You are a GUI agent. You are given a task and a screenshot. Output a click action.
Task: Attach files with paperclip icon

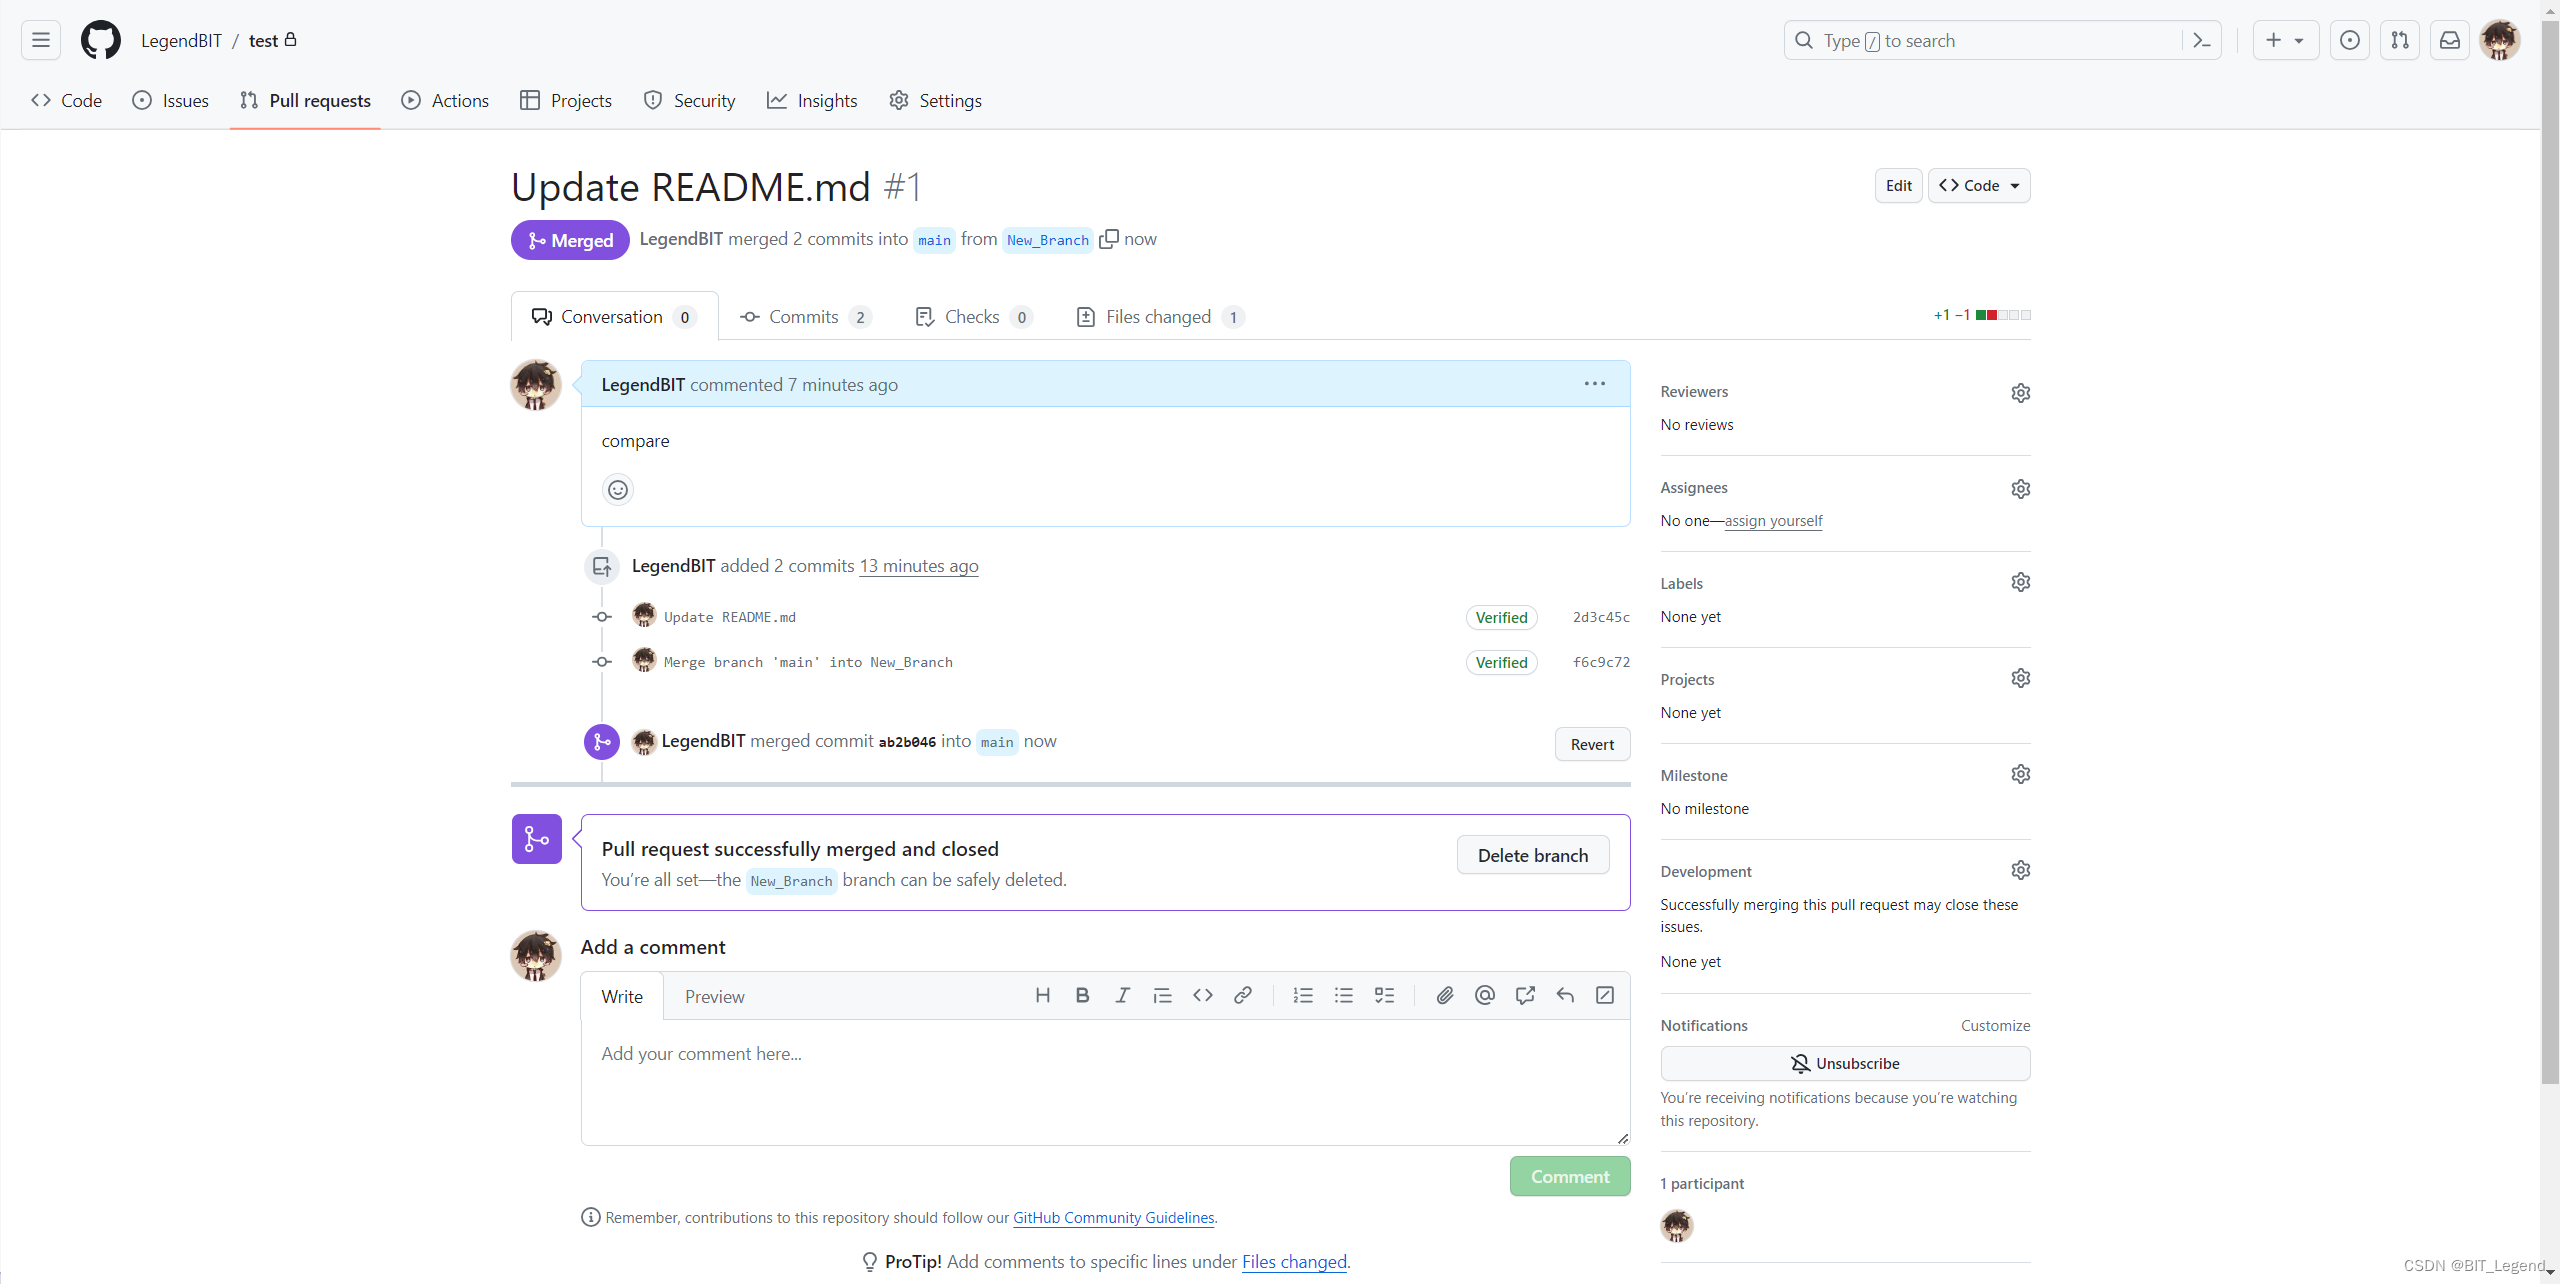pyautogui.click(x=1444, y=995)
